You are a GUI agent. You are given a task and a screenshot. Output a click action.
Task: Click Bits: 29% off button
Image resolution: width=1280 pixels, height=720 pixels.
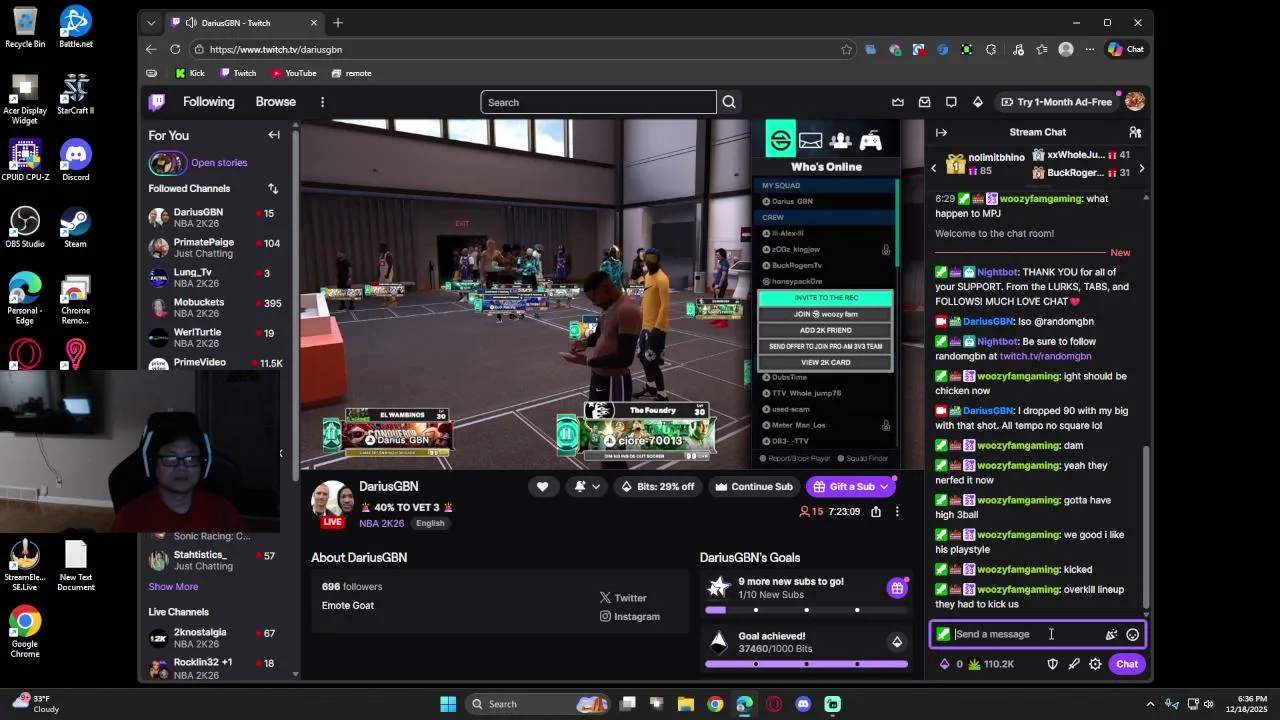point(658,487)
